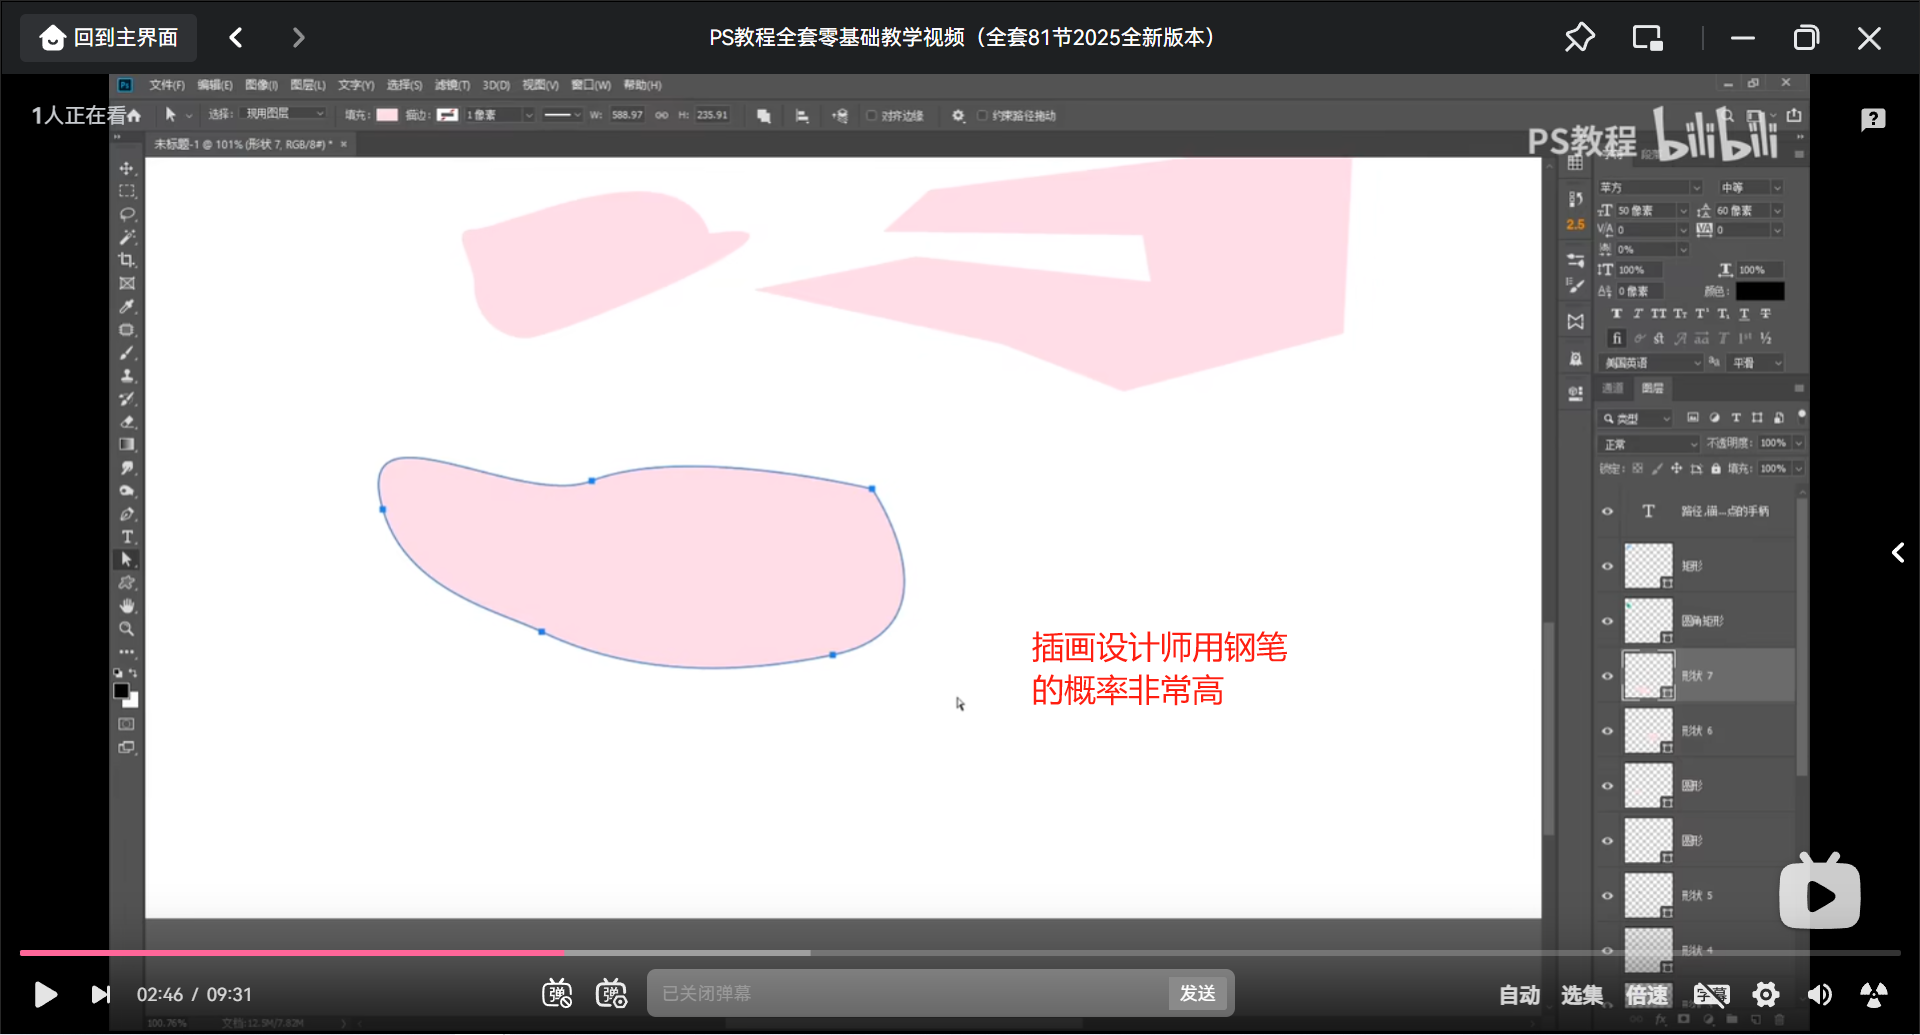Open the stroke line style dropdown
This screenshot has height=1035, width=1920.
(562, 115)
